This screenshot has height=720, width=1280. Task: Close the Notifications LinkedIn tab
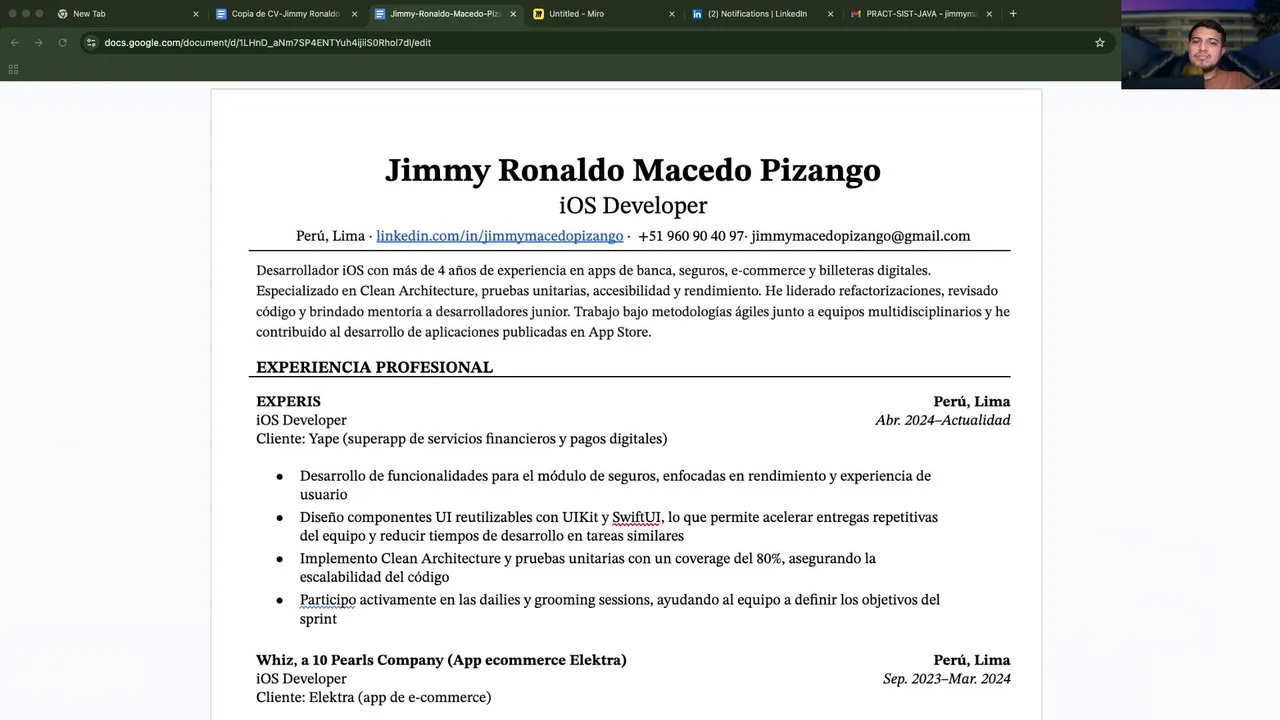[x=830, y=14]
